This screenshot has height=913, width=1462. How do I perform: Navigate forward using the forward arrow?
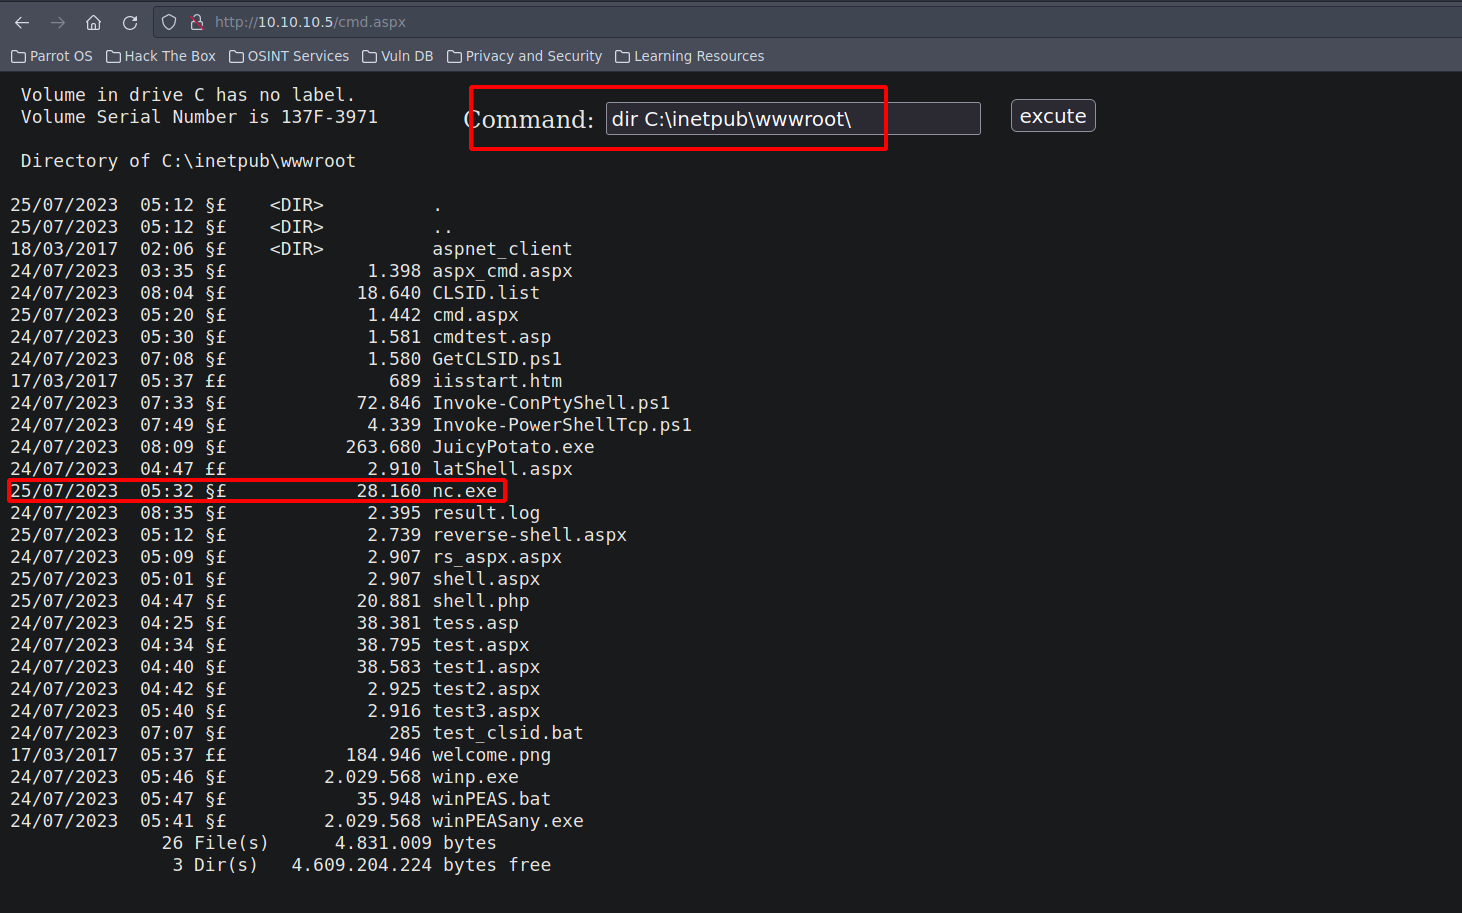(58, 21)
